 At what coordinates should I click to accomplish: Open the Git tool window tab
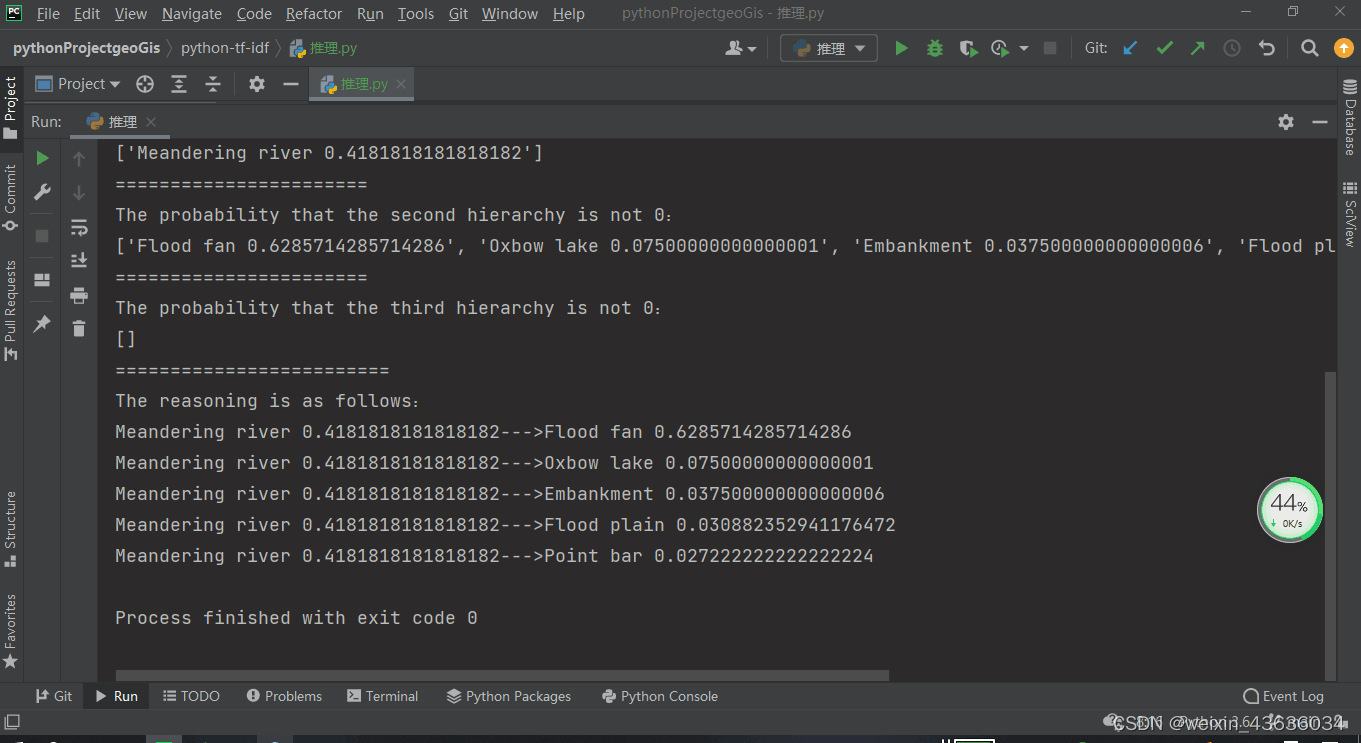(x=54, y=696)
